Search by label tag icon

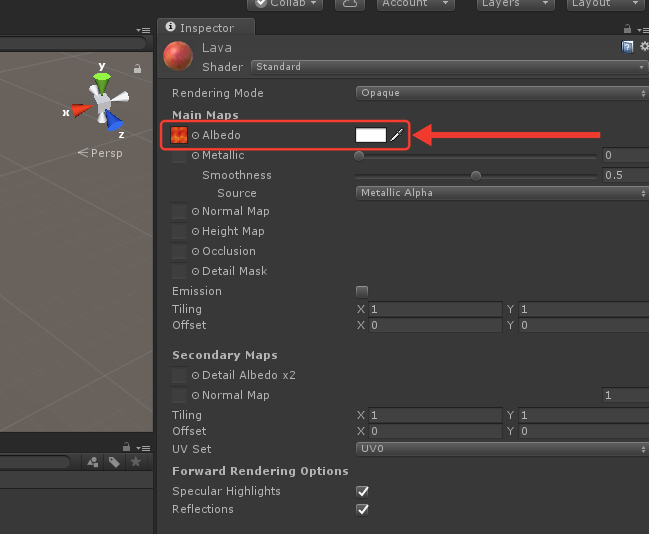coord(114,462)
